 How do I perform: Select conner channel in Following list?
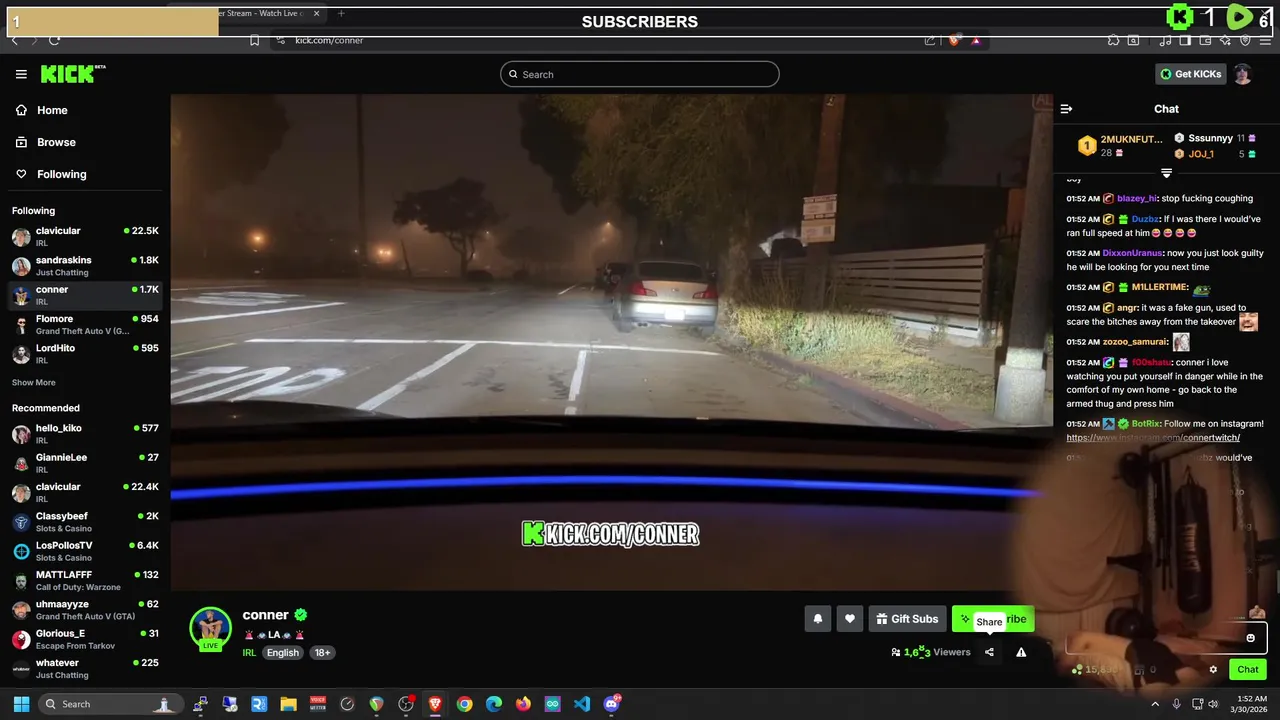coord(85,295)
